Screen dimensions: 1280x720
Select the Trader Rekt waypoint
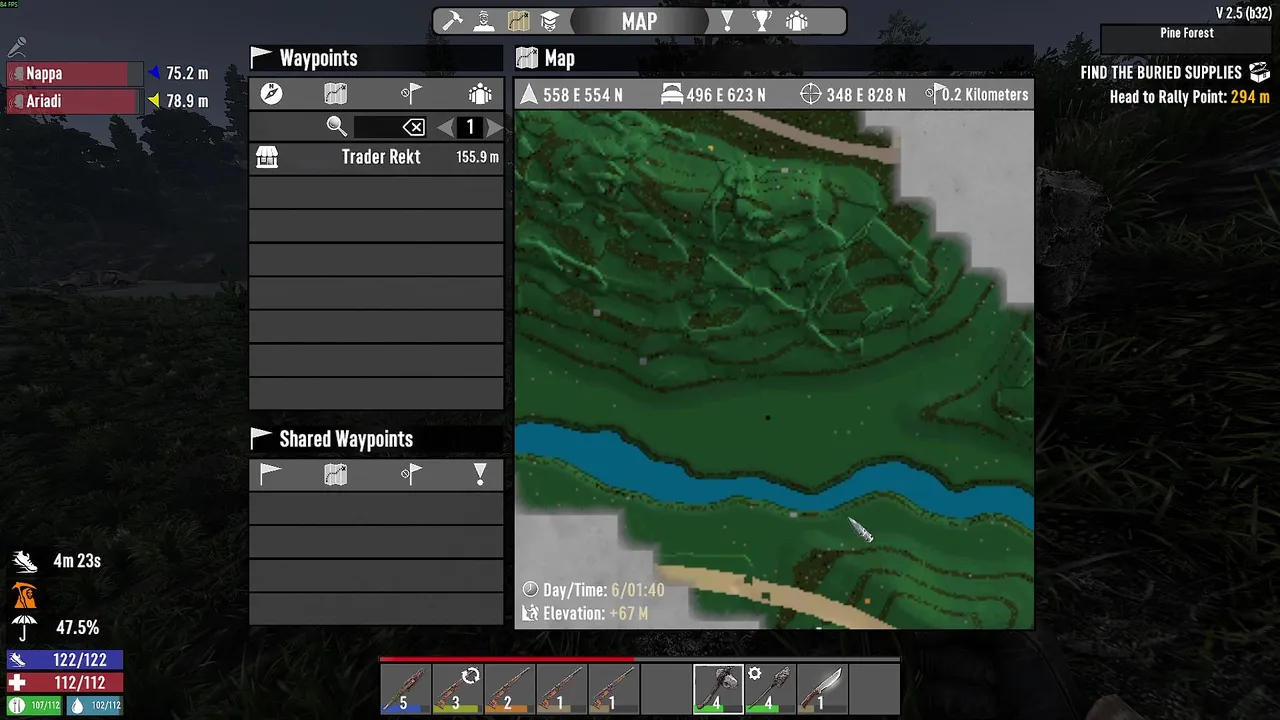point(376,157)
